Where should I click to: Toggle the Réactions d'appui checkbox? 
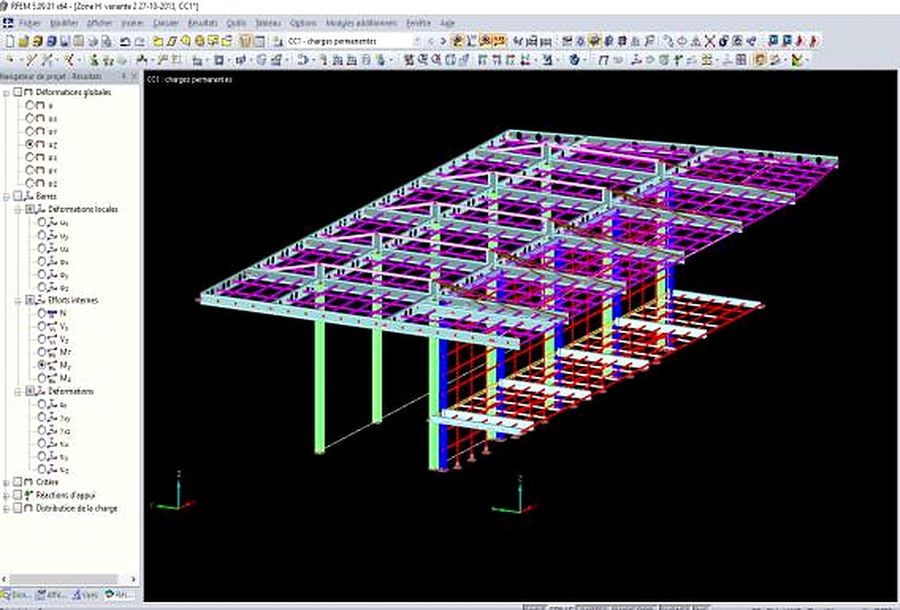pyautogui.click(x=18, y=495)
